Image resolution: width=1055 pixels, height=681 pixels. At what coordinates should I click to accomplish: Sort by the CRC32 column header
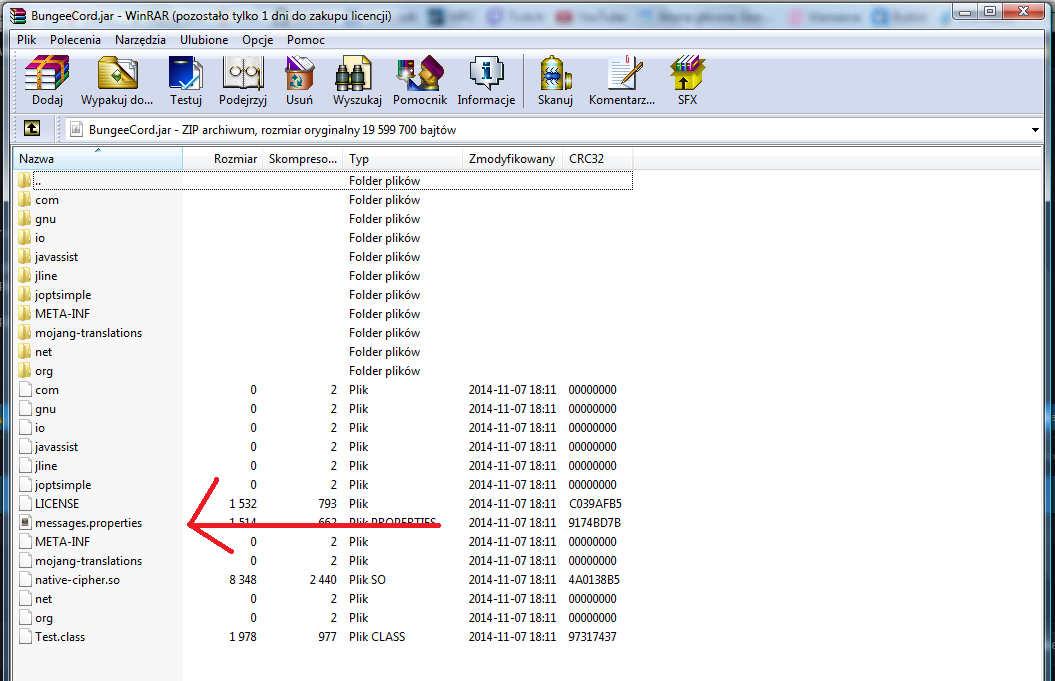(597, 159)
